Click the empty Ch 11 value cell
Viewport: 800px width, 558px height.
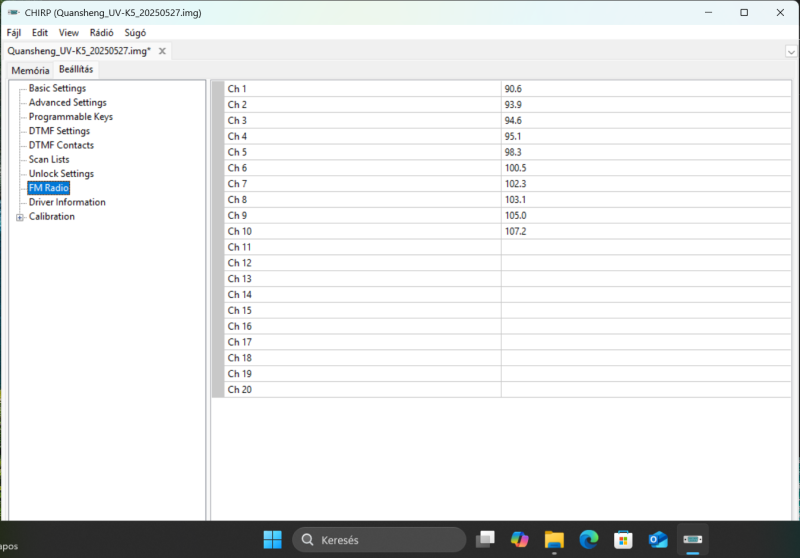pos(646,247)
